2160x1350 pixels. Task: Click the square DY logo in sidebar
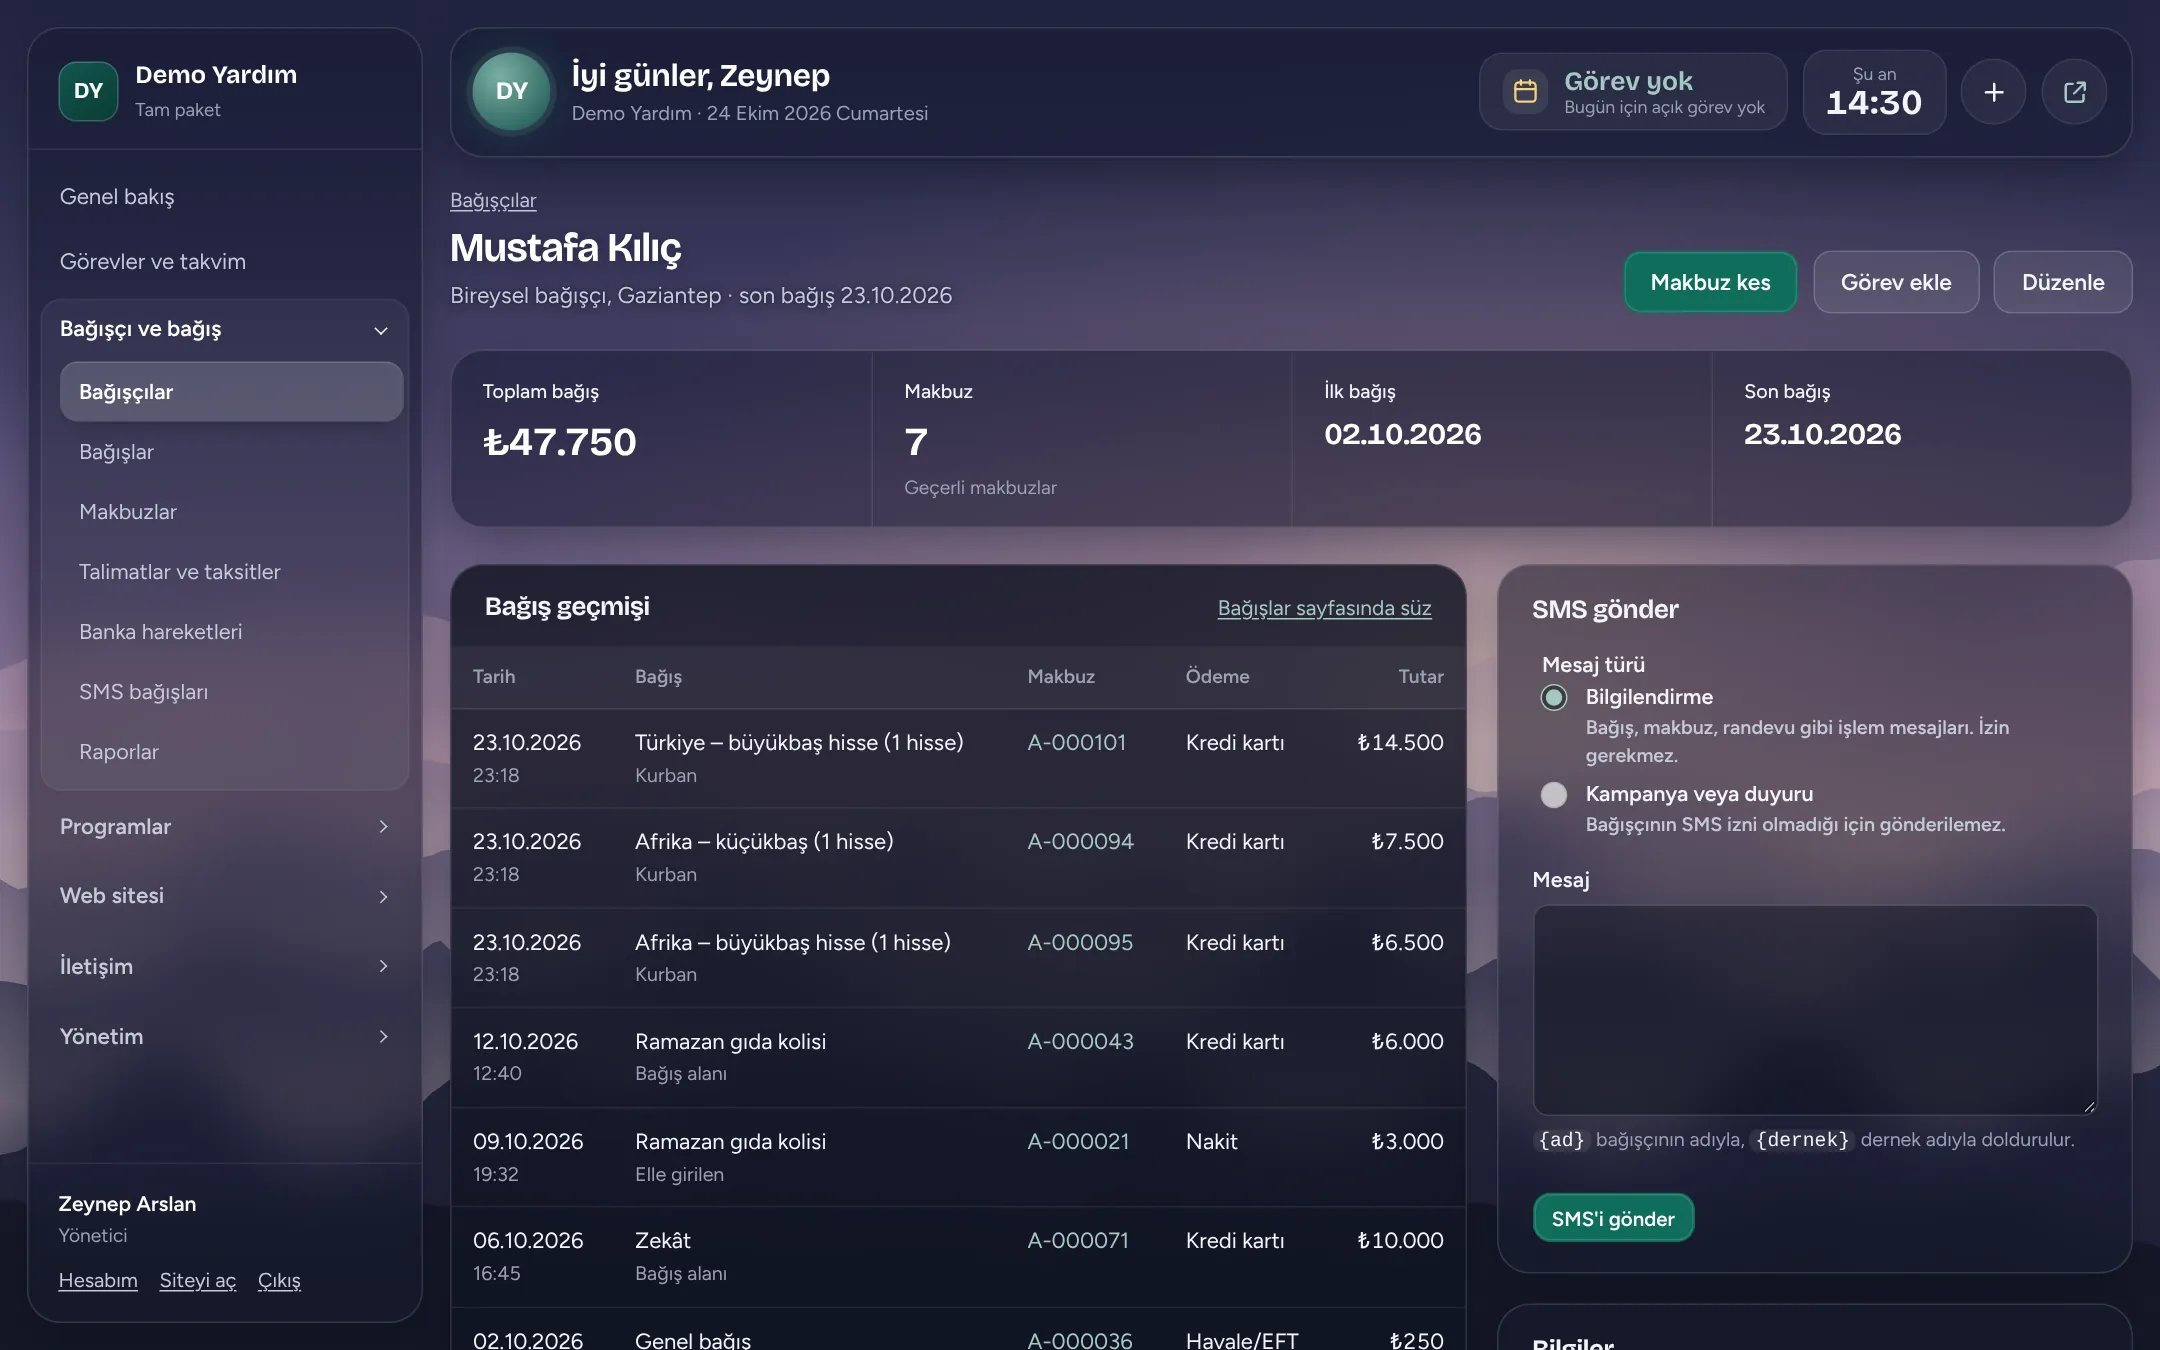pos(88,91)
